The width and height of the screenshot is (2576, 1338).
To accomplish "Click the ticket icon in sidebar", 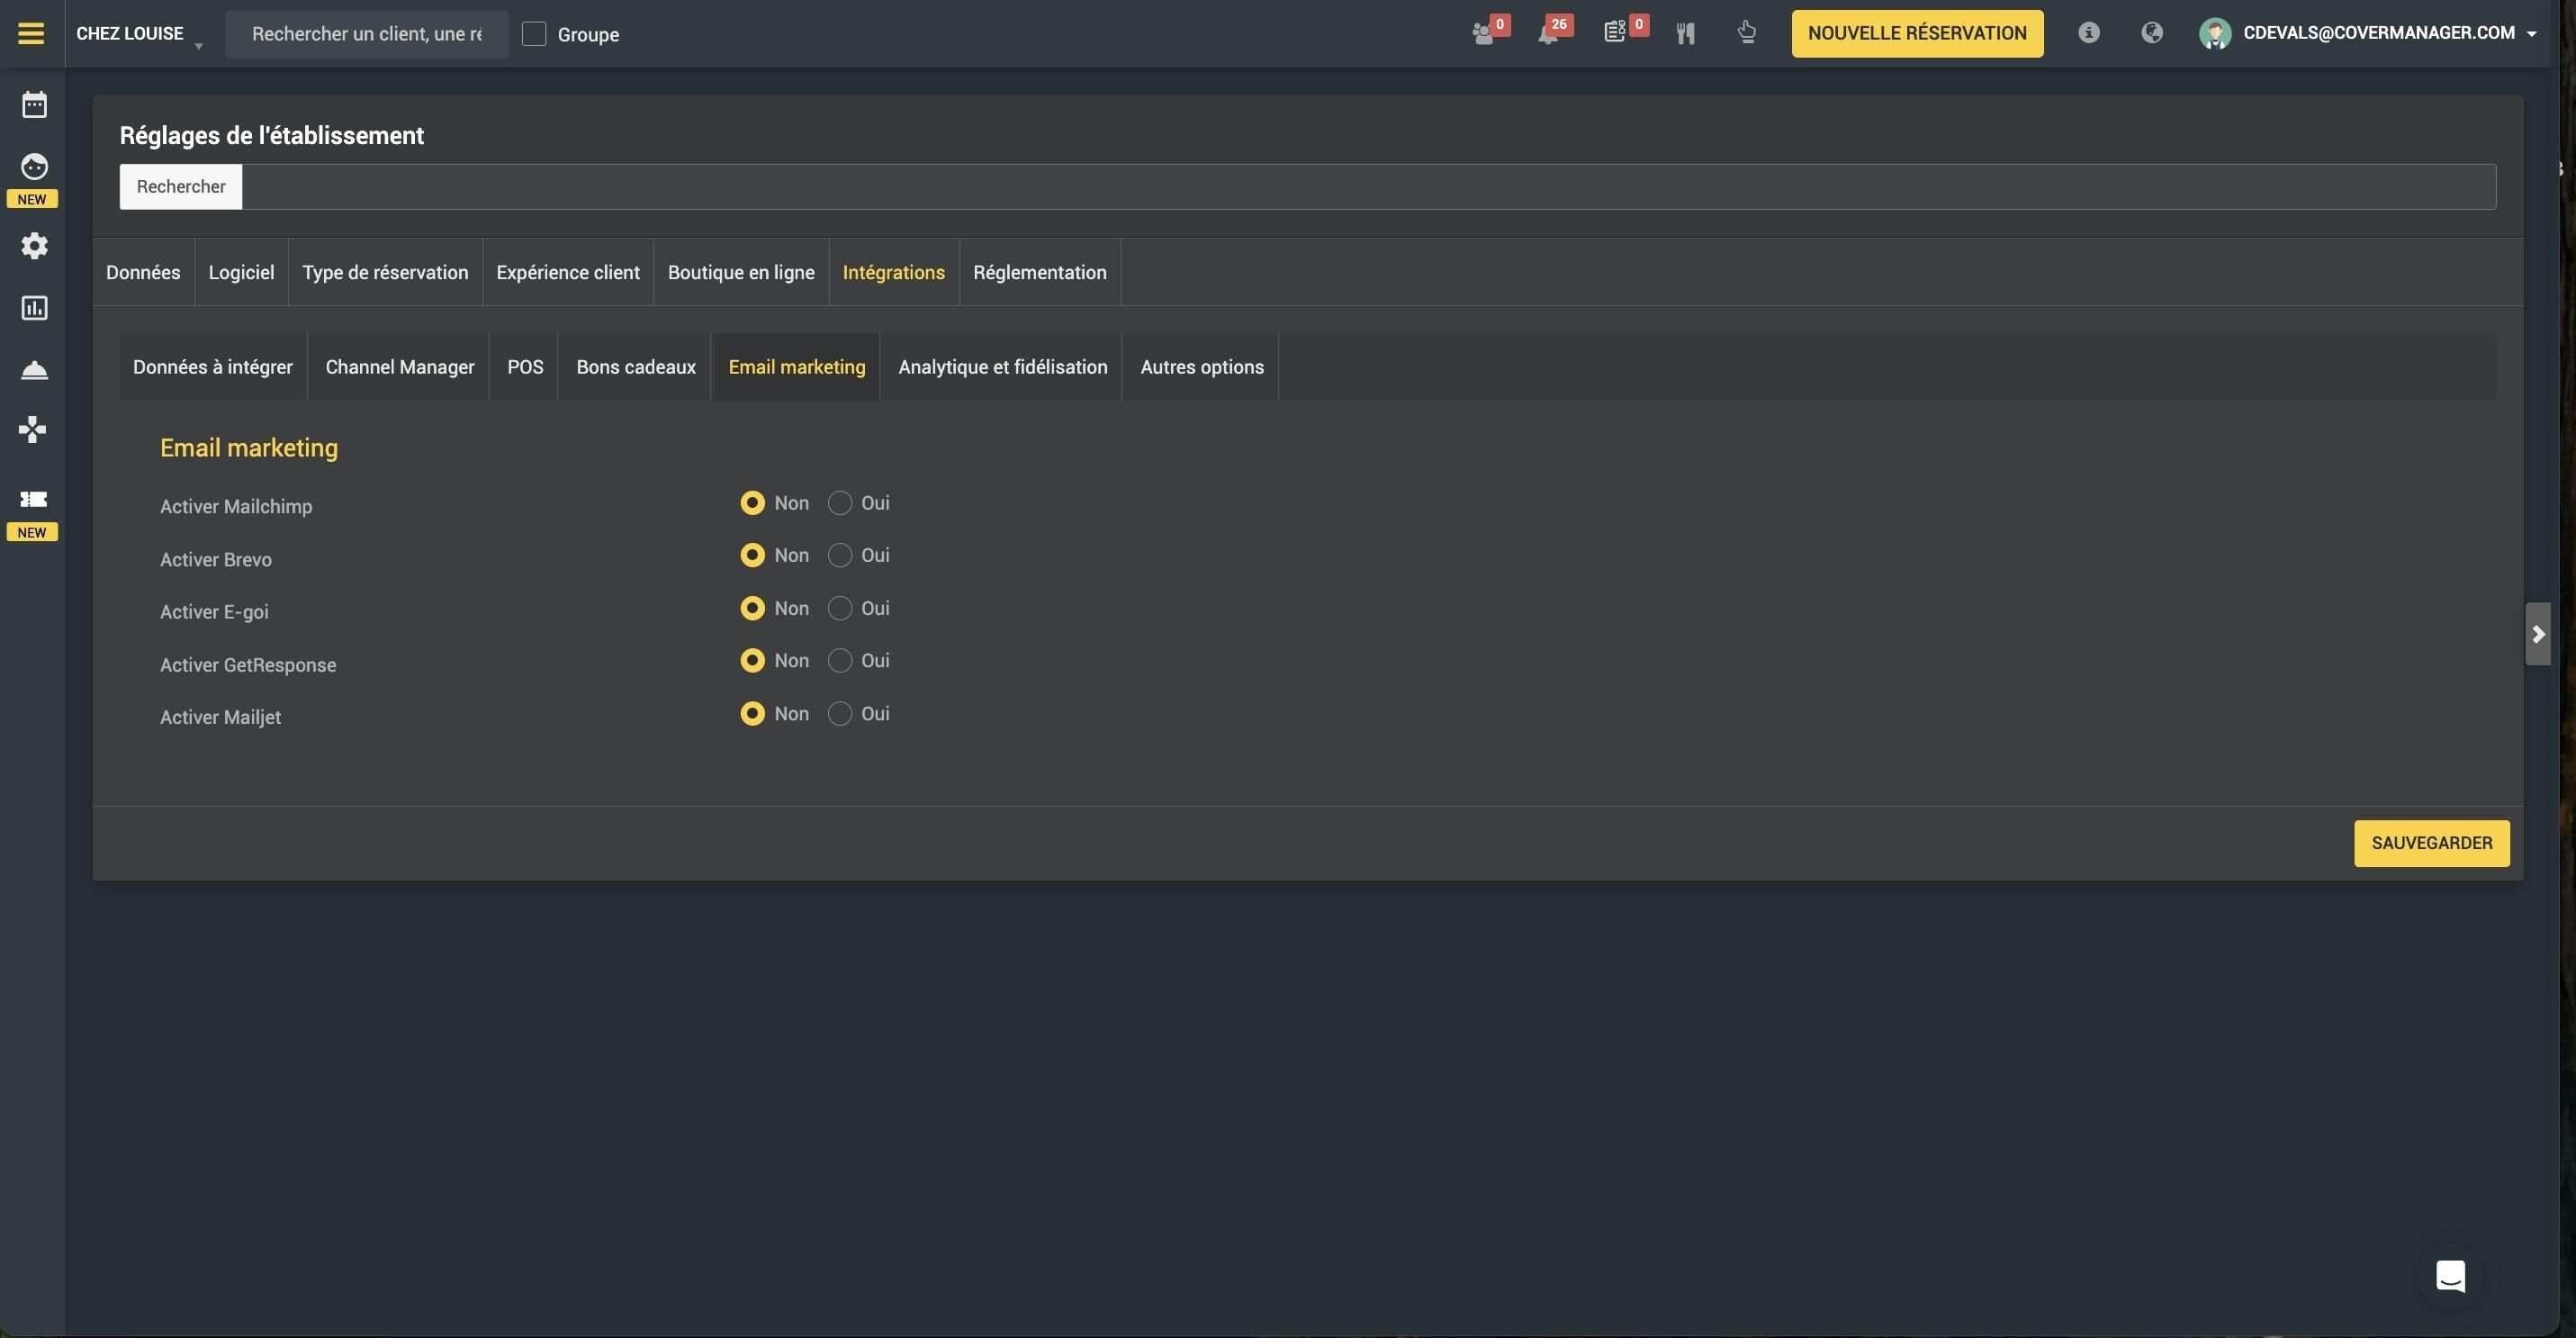I will point(34,499).
